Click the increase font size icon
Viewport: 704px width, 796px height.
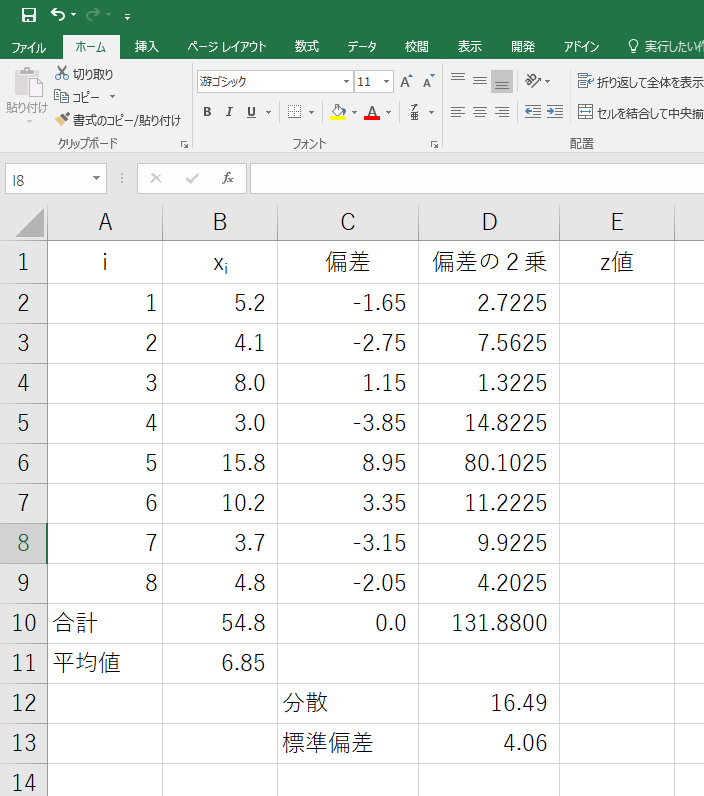406,81
